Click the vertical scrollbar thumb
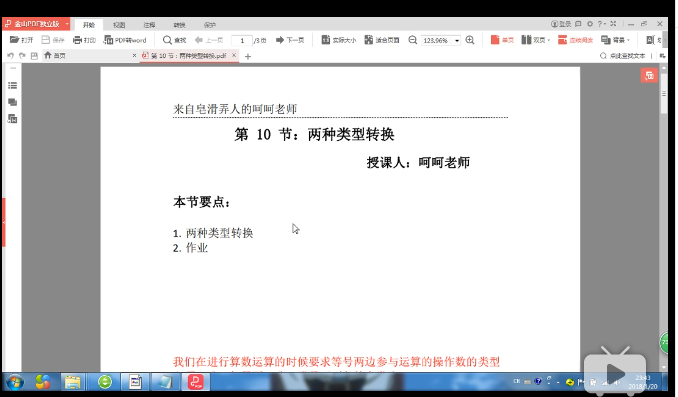The width and height of the screenshot is (678, 397). [664, 94]
